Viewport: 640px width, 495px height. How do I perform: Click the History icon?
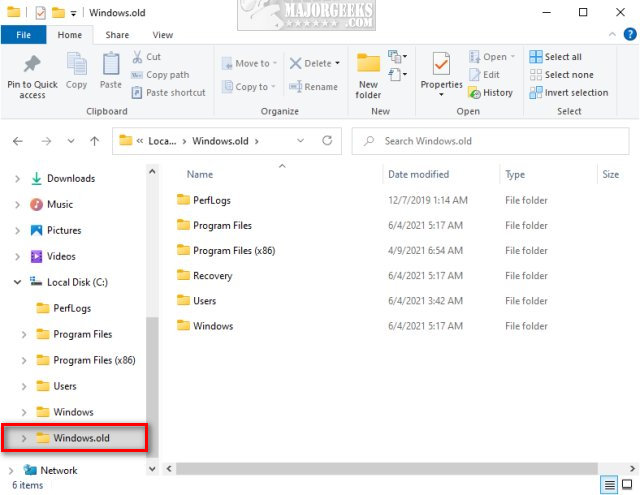pos(474,93)
